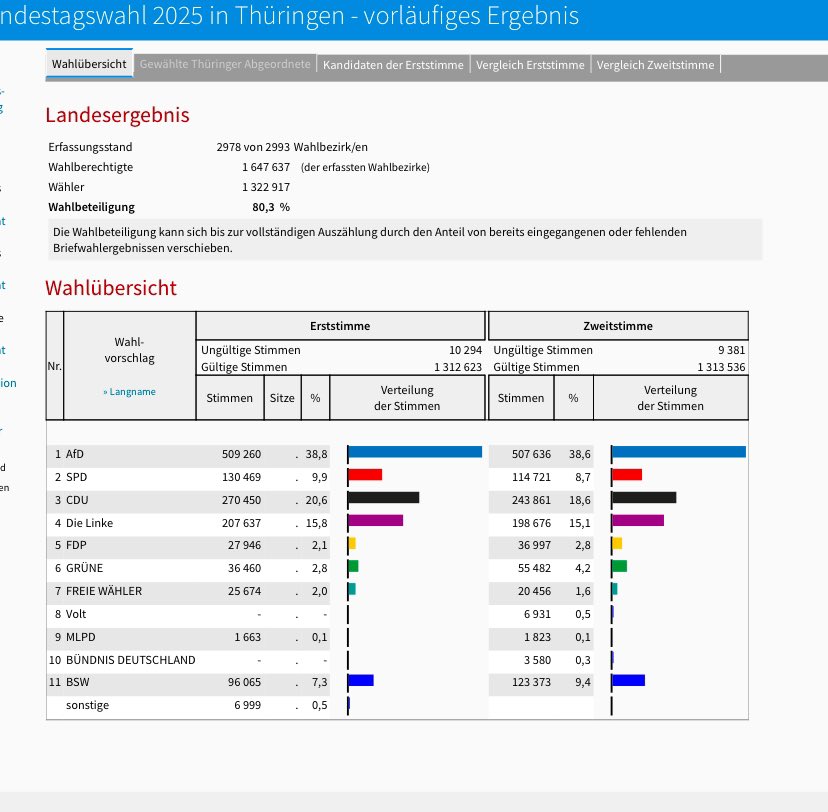Click FDP Erststimme percentage 2,1
The height and width of the screenshot is (812, 828).
click(319, 545)
